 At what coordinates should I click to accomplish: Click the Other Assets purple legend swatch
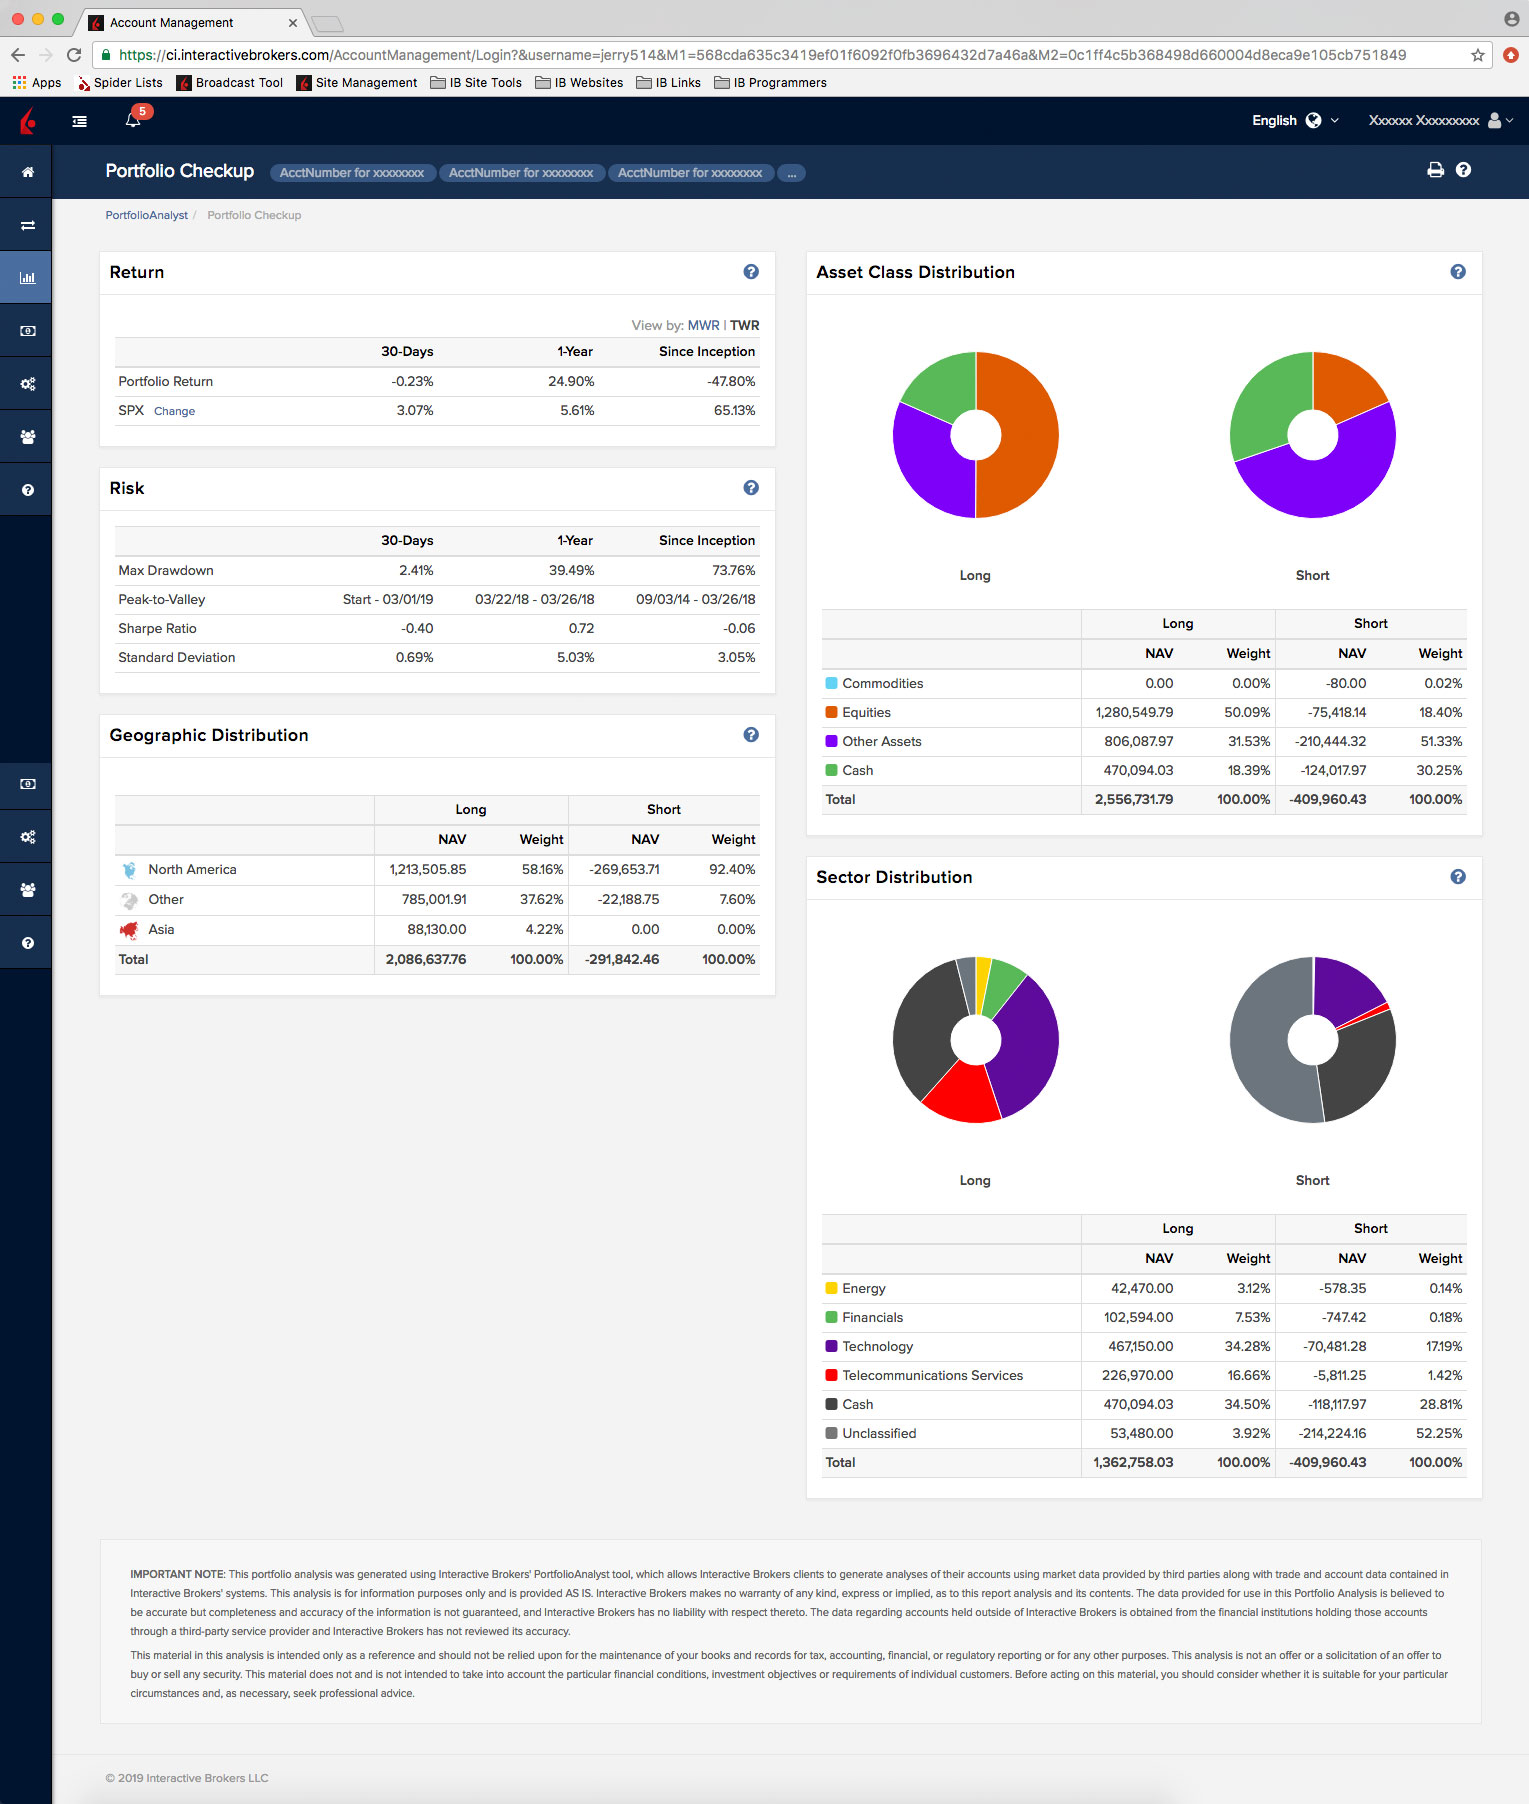click(831, 741)
